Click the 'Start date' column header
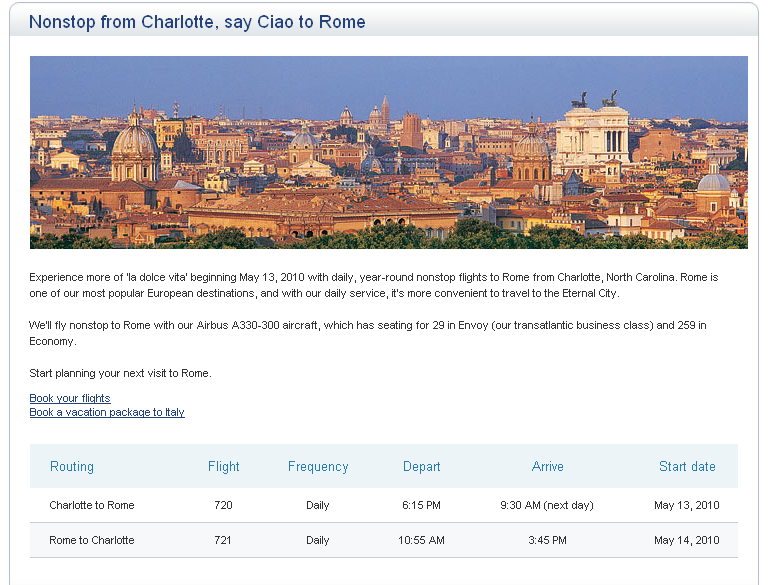The height and width of the screenshot is (585, 770). 687,466
